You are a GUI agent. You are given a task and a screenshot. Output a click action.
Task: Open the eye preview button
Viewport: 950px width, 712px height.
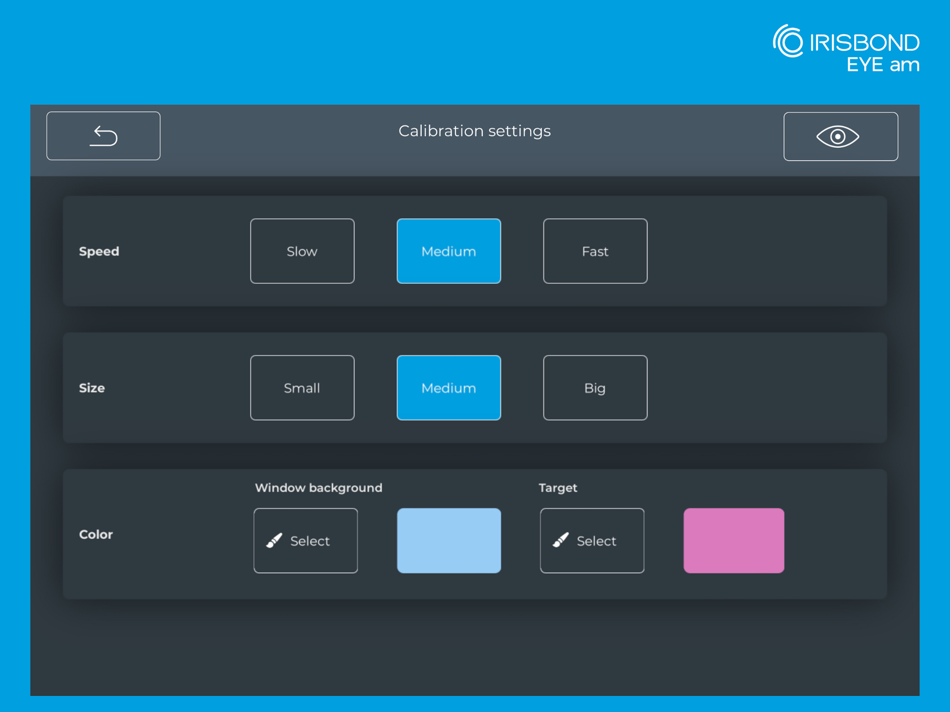[840, 136]
